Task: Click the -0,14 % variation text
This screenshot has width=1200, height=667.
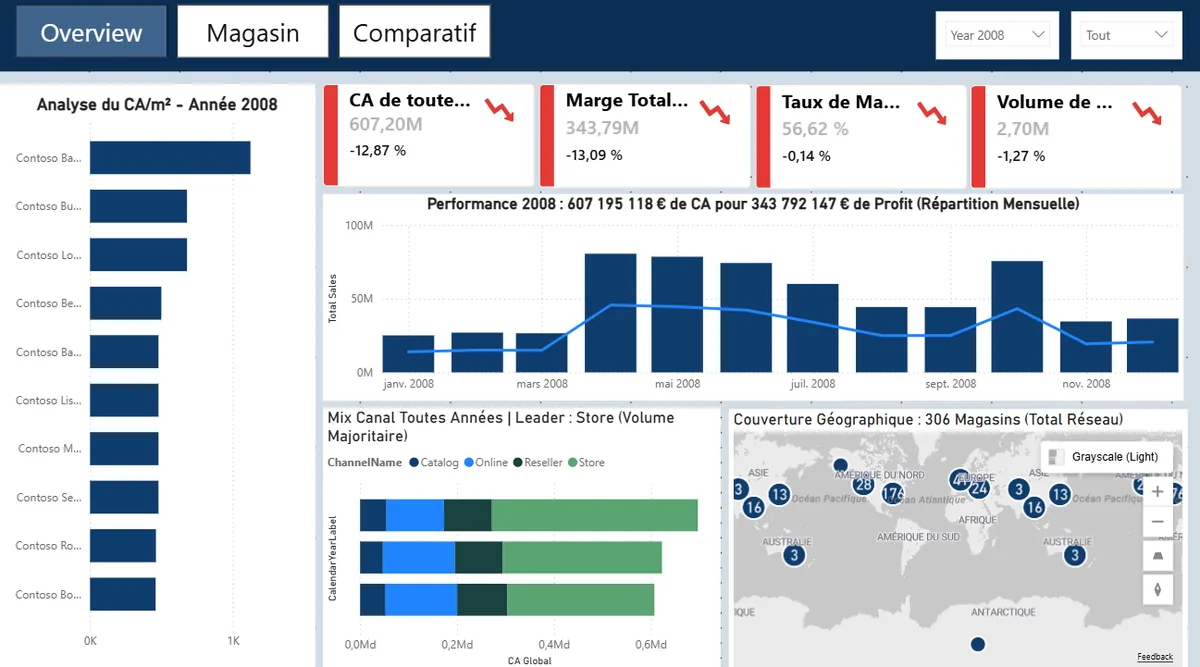Action: tap(806, 156)
